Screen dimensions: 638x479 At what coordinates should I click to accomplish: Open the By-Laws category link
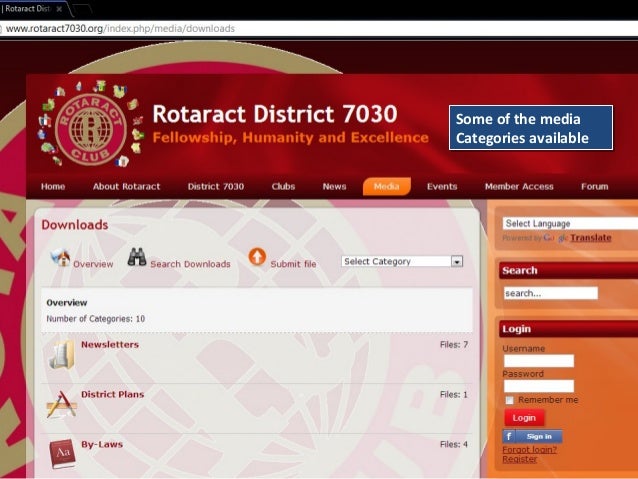pos(102,444)
